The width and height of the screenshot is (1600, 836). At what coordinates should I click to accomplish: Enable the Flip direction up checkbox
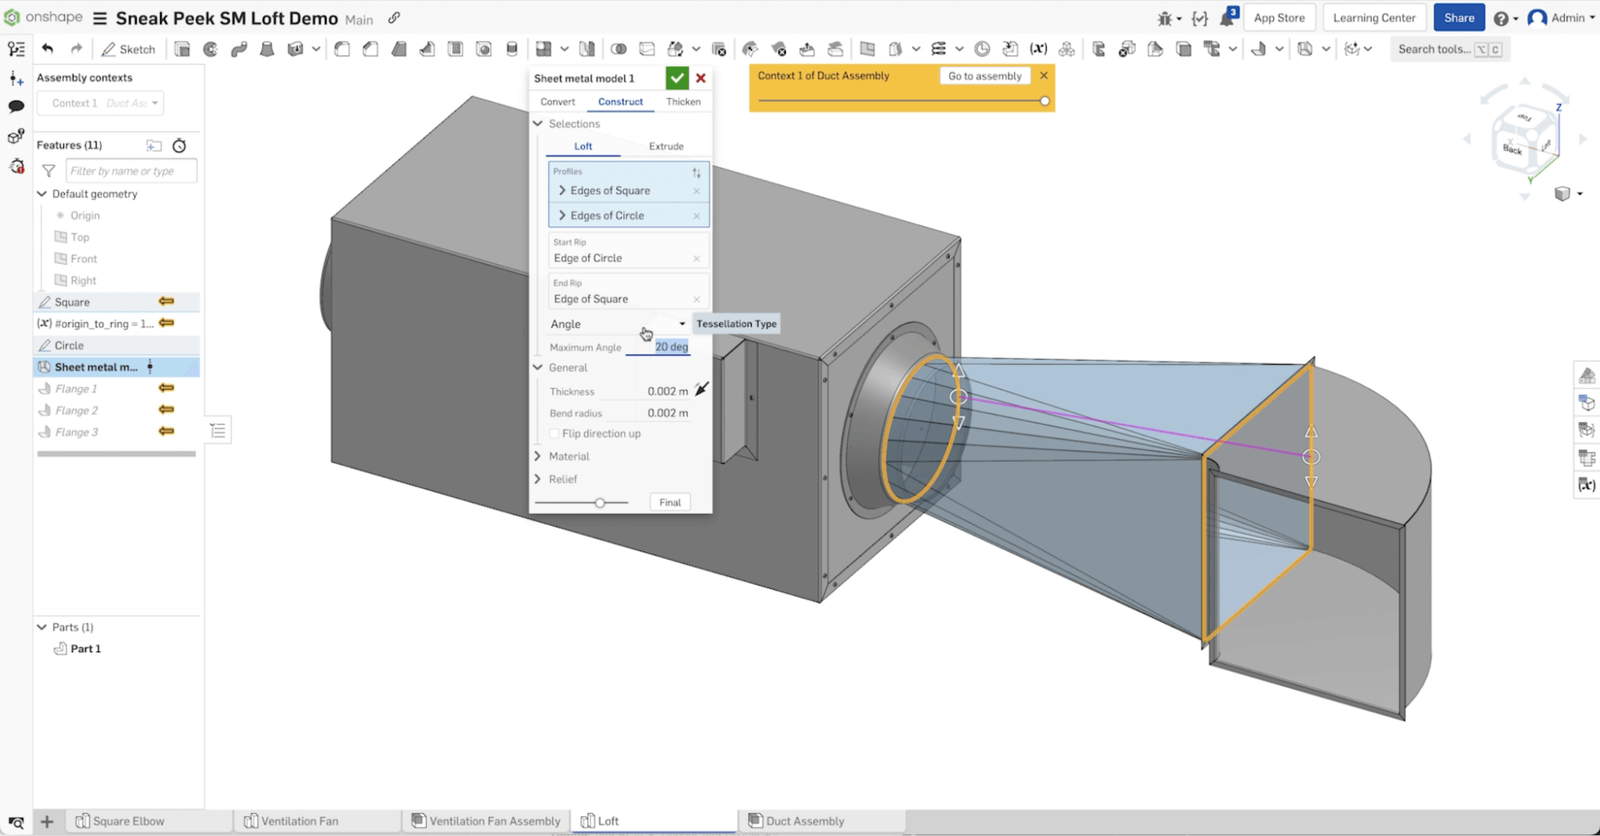tap(555, 434)
